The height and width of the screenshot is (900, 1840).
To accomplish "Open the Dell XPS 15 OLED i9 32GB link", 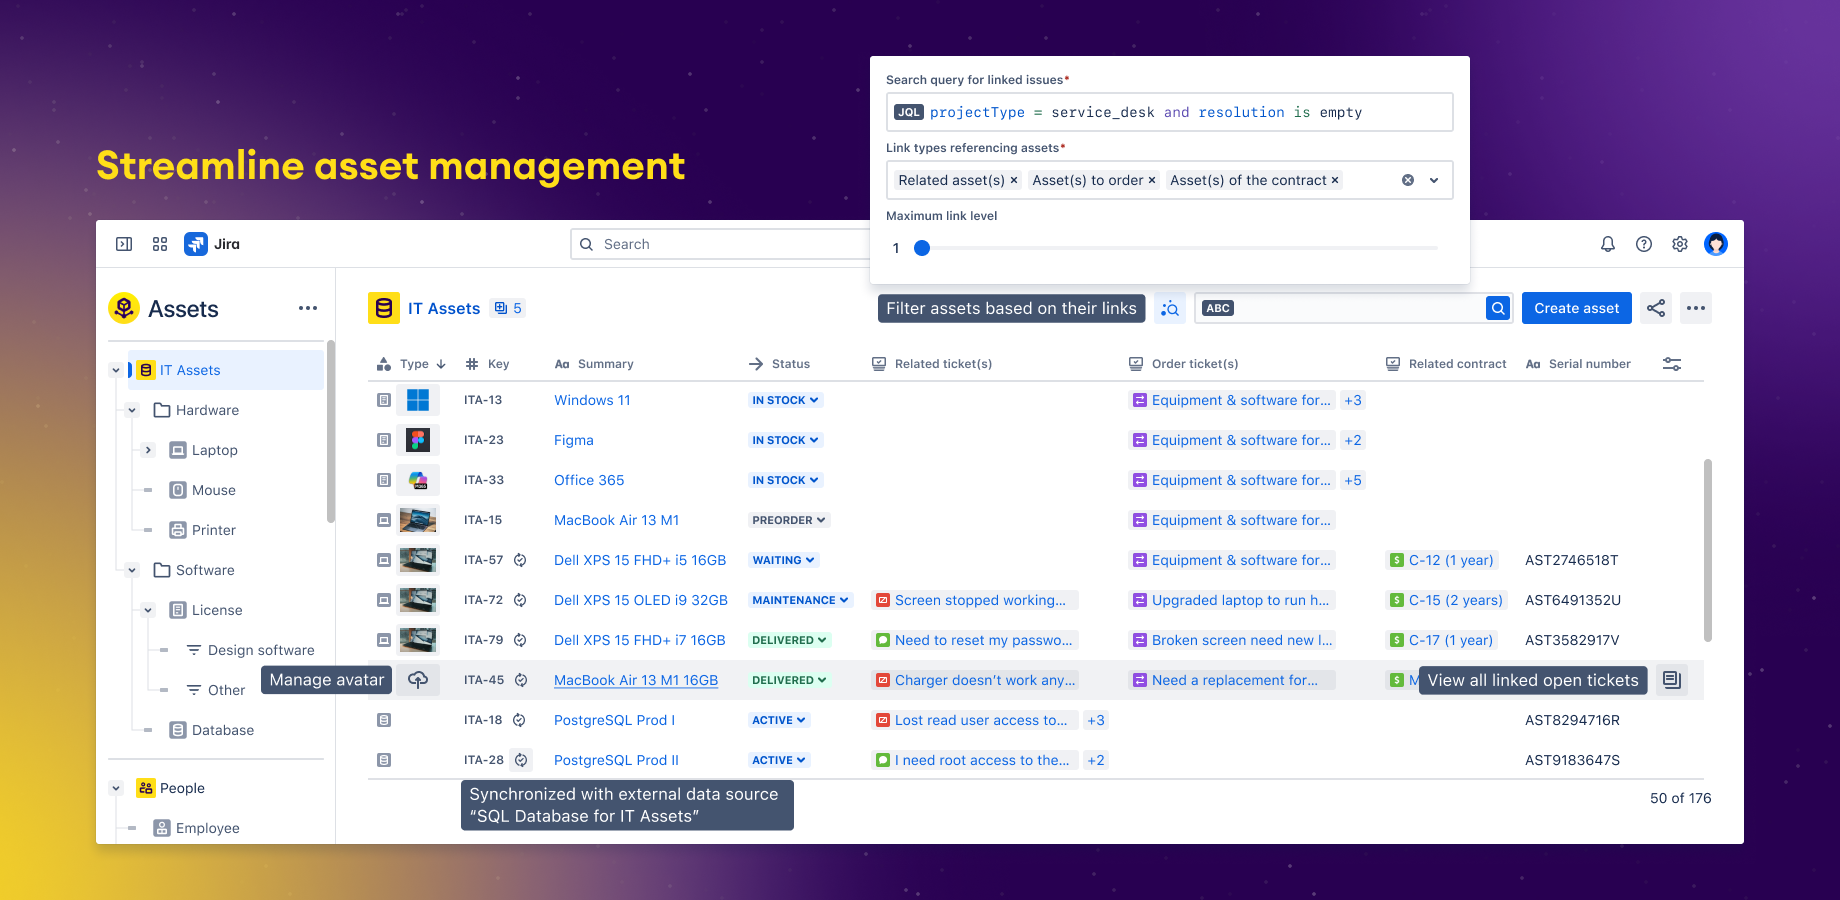I will click(x=640, y=600).
